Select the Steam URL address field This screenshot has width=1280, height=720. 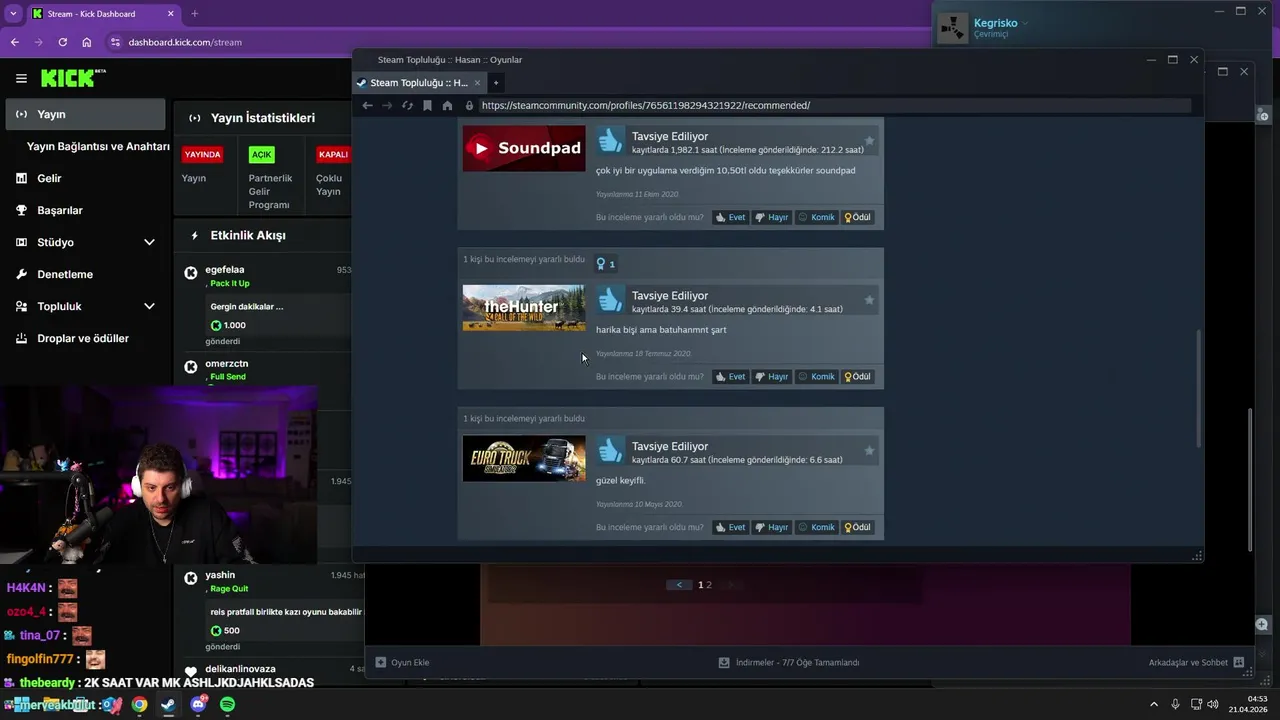(834, 105)
